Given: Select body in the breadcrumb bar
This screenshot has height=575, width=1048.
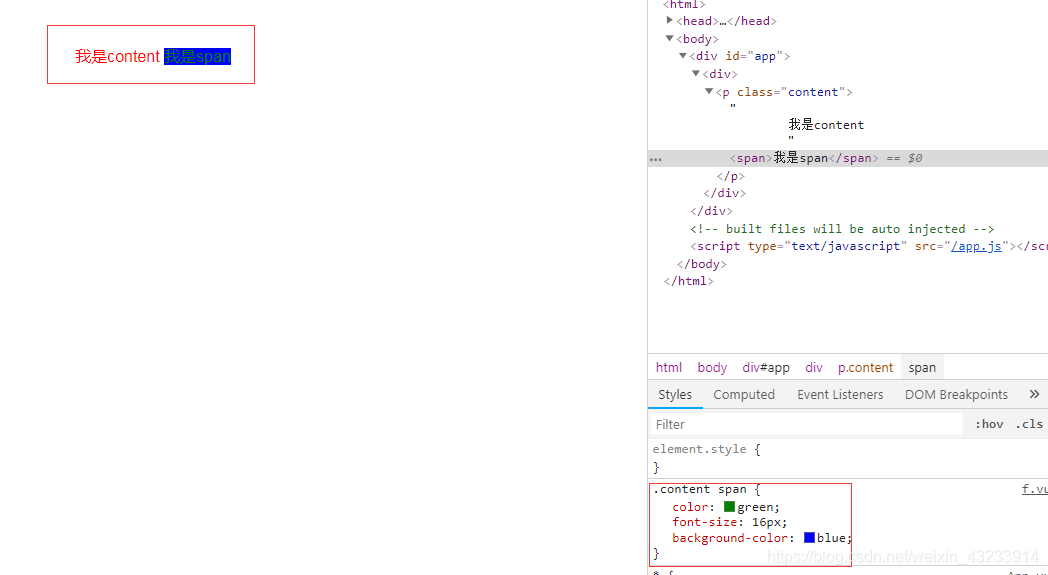Looking at the screenshot, I should tap(712, 368).
